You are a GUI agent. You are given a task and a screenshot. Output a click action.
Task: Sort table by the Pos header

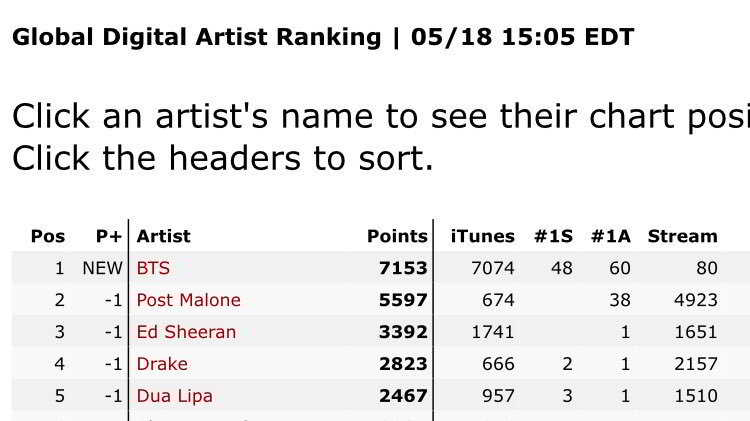coord(48,237)
